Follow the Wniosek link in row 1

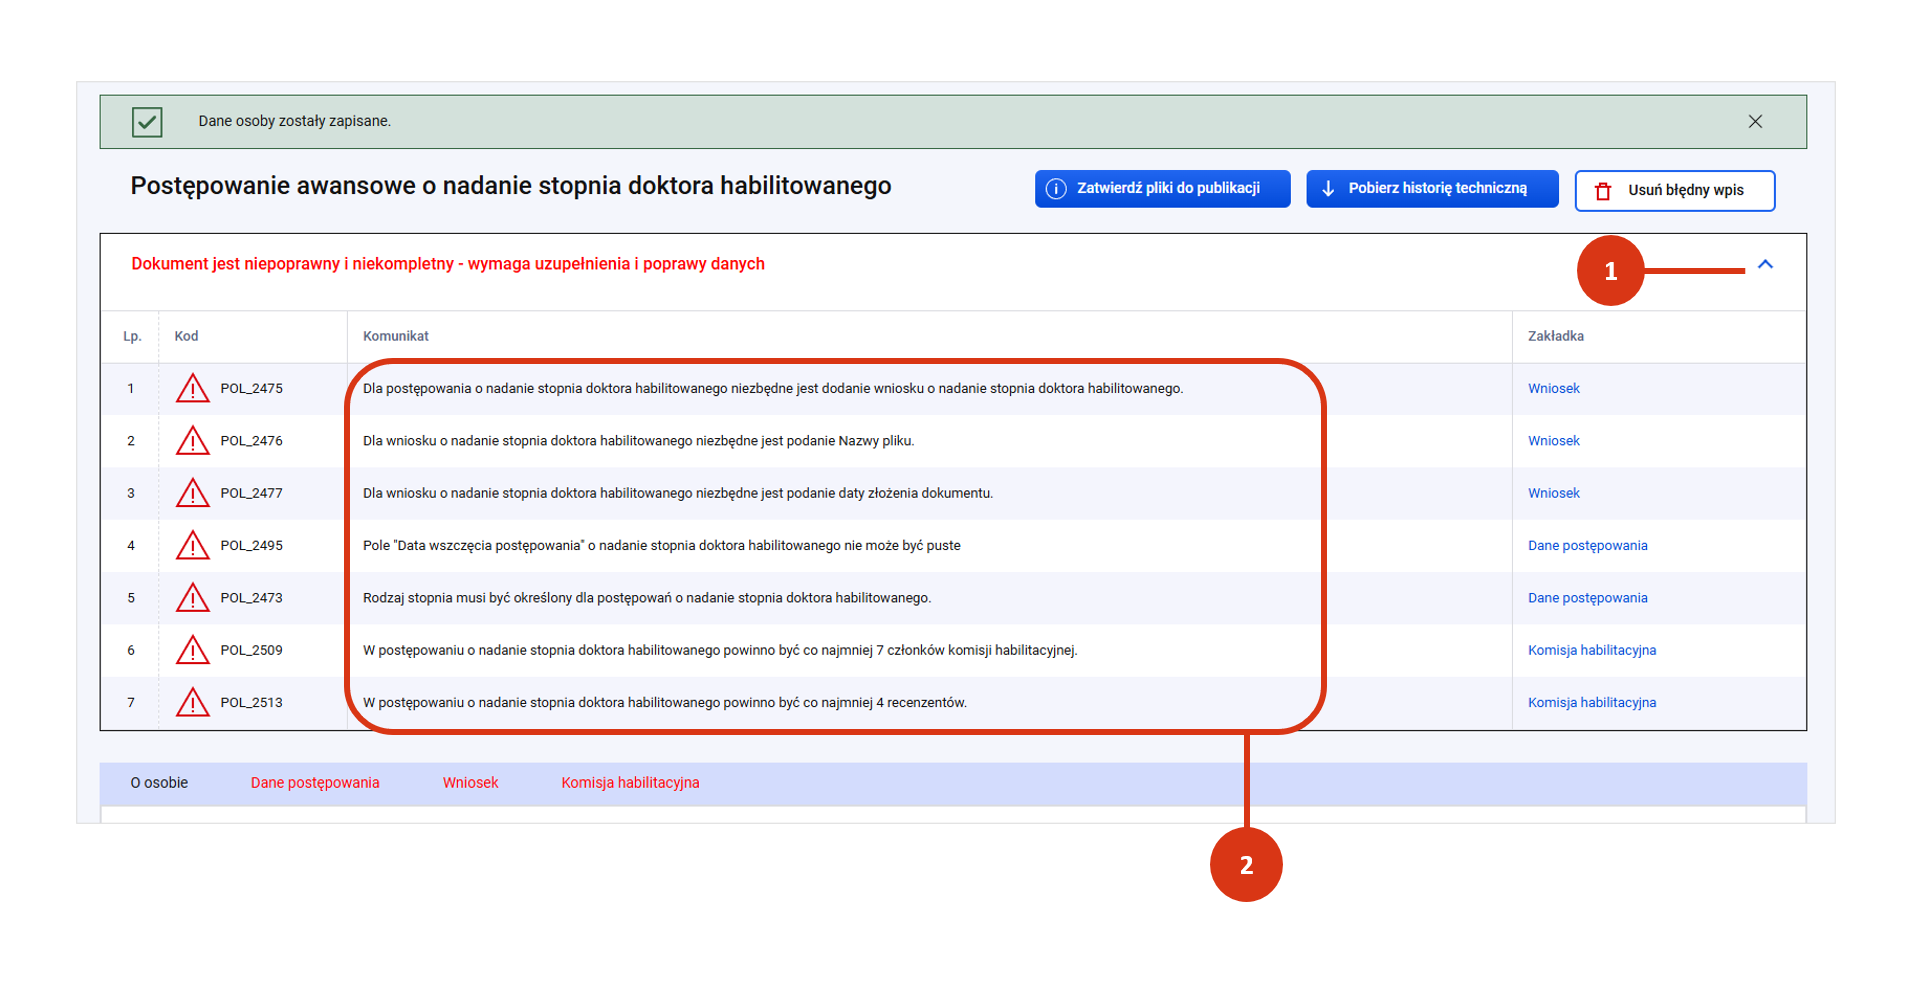[x=1553, y=389]
